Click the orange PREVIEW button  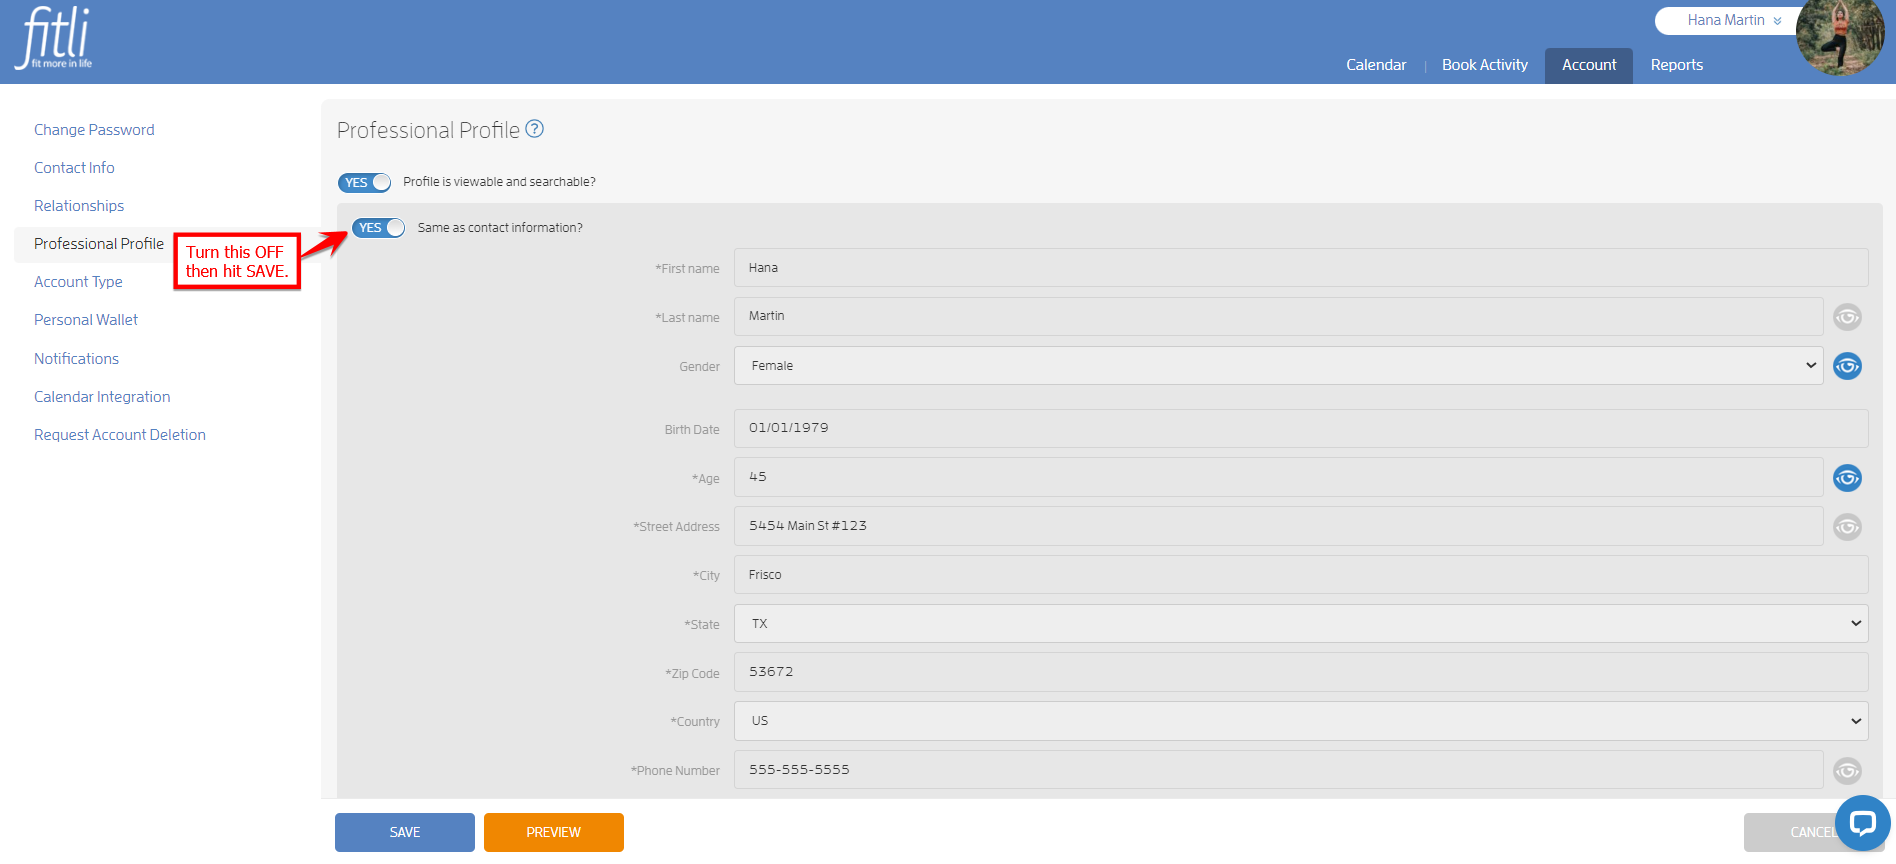click(554, 832)
